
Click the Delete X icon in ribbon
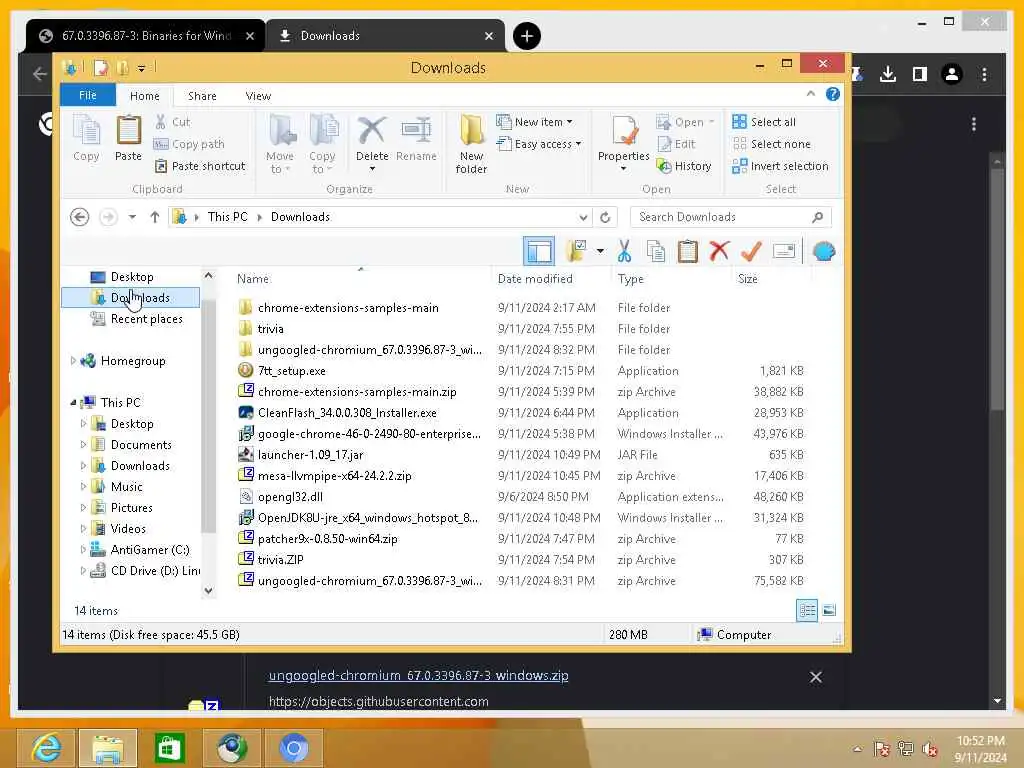[372, 131]
